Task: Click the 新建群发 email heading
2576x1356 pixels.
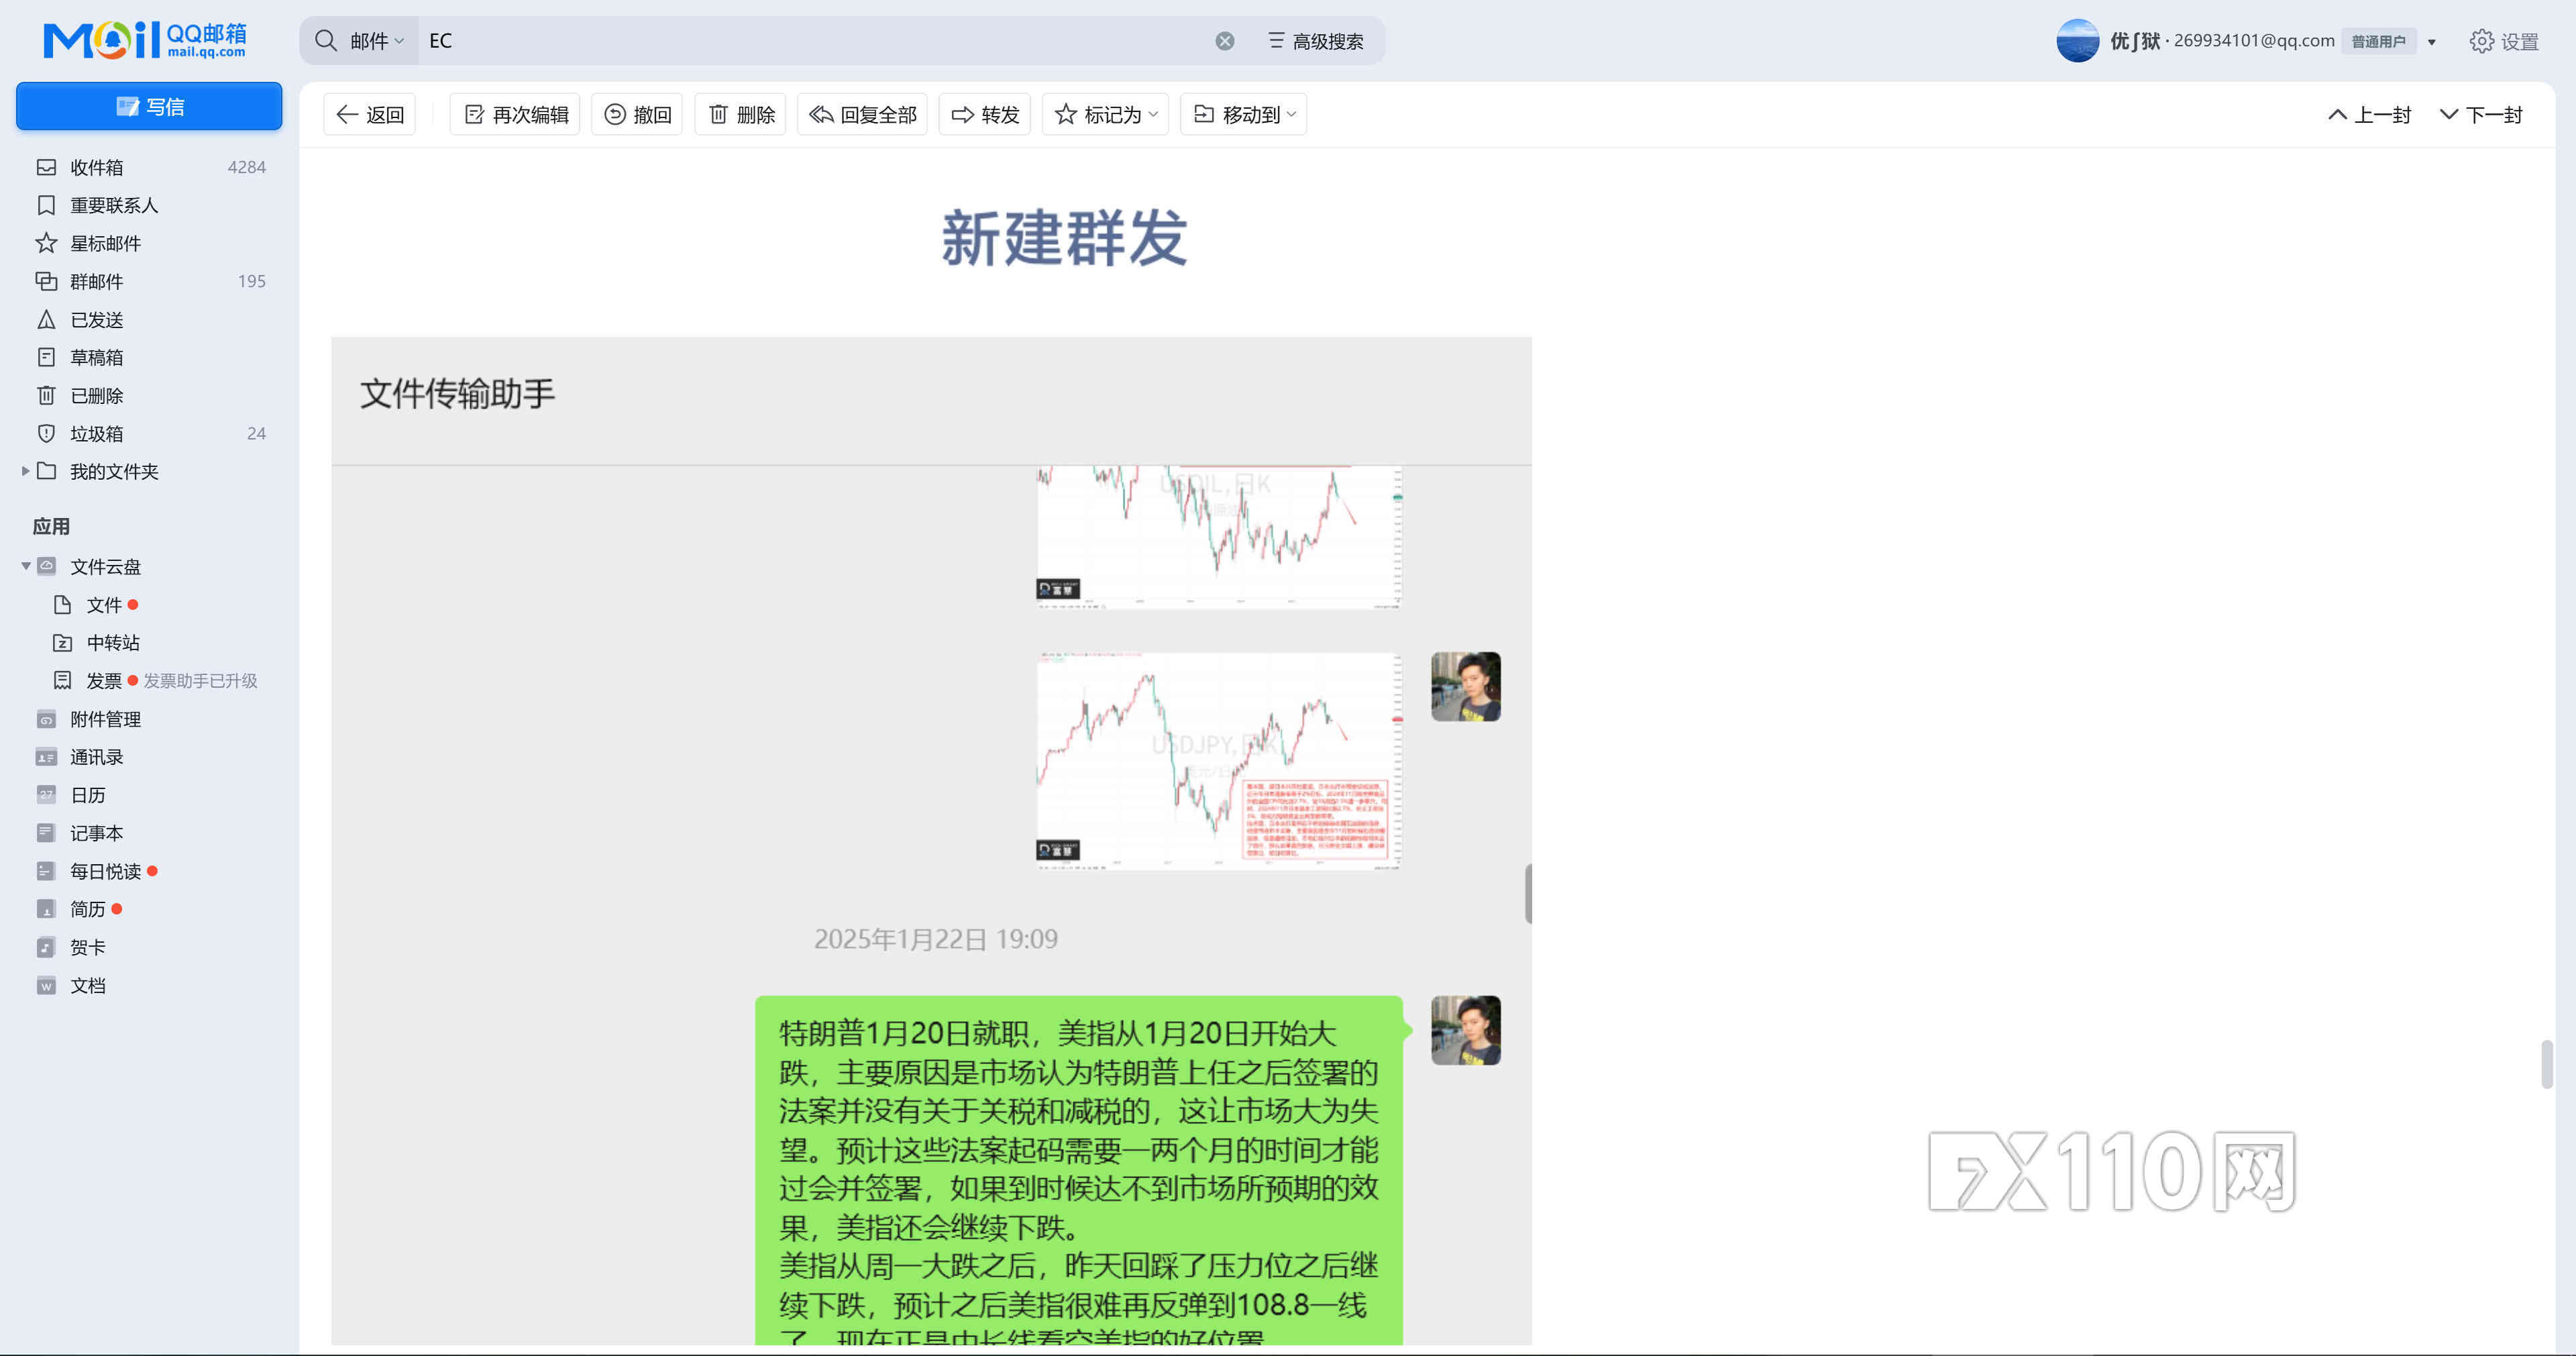Action: [x=1064, y=238]
